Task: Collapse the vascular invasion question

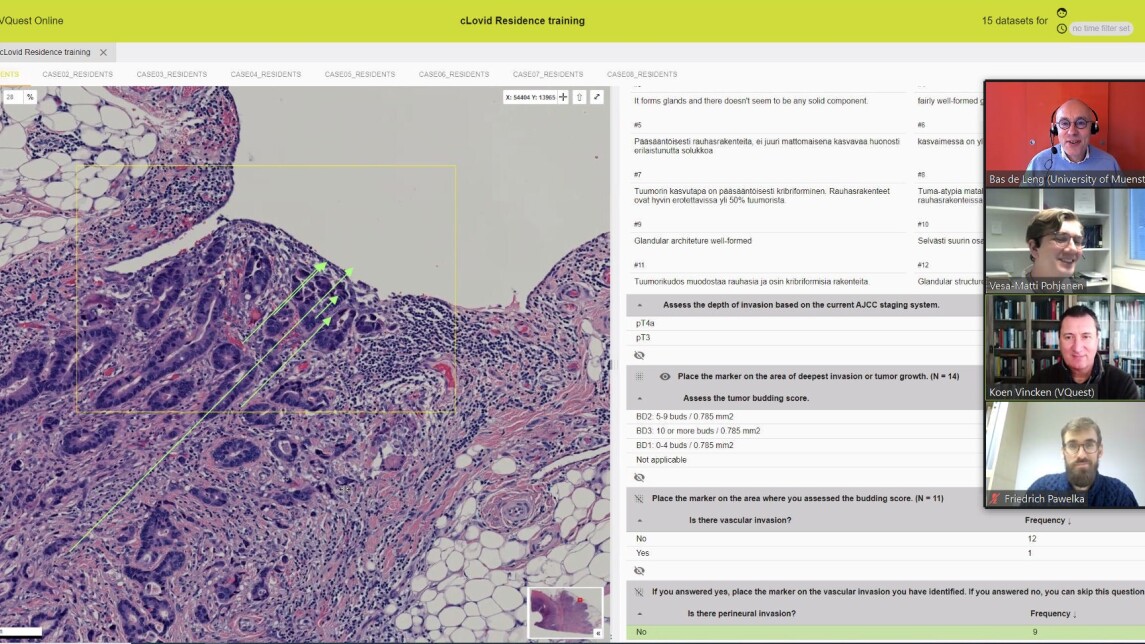Action: click(x=640, y=520)
